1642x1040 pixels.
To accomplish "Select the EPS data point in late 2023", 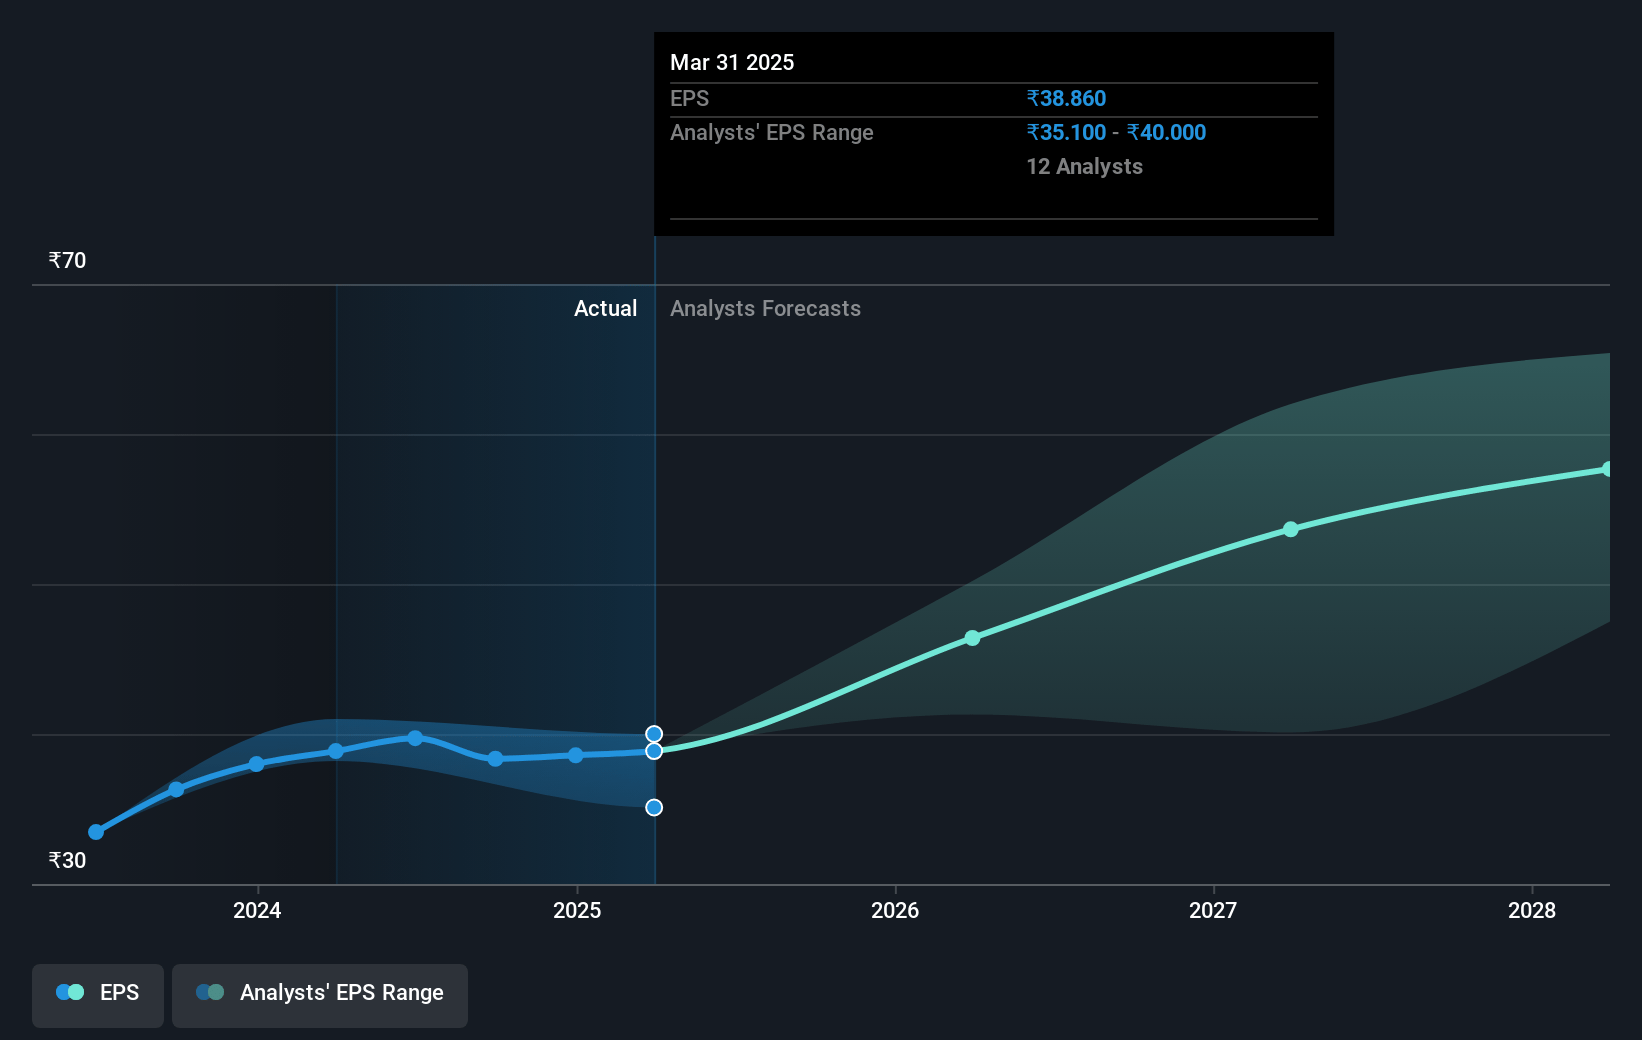I will (176, 789).
